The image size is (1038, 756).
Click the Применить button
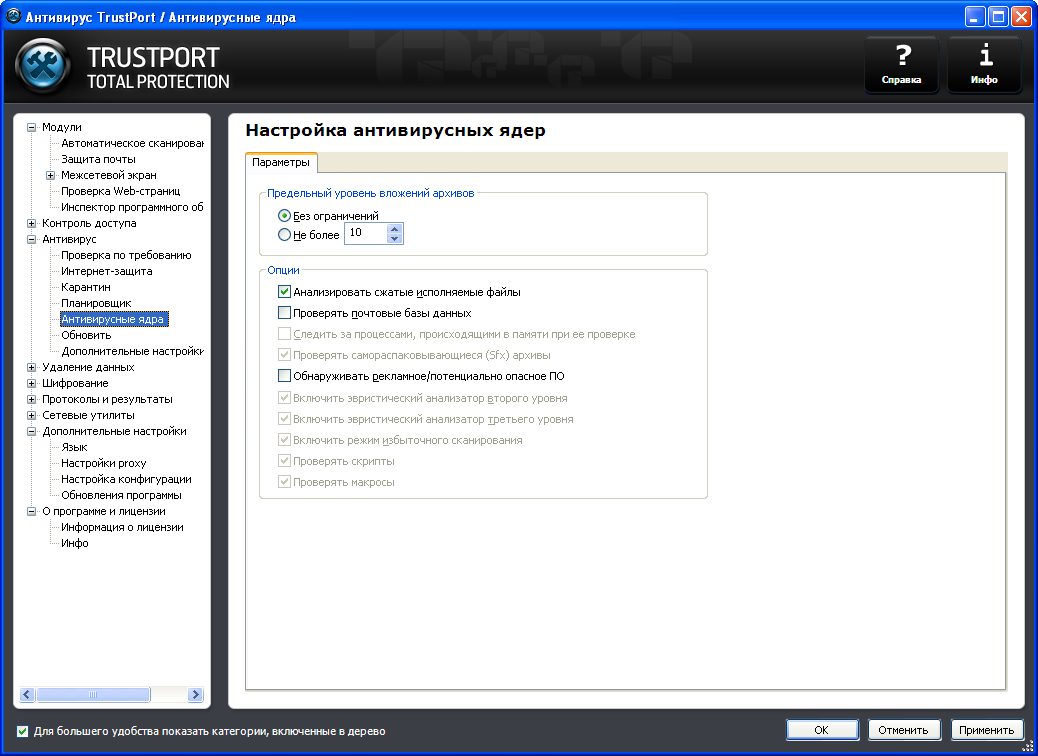(x=986, y=730)
